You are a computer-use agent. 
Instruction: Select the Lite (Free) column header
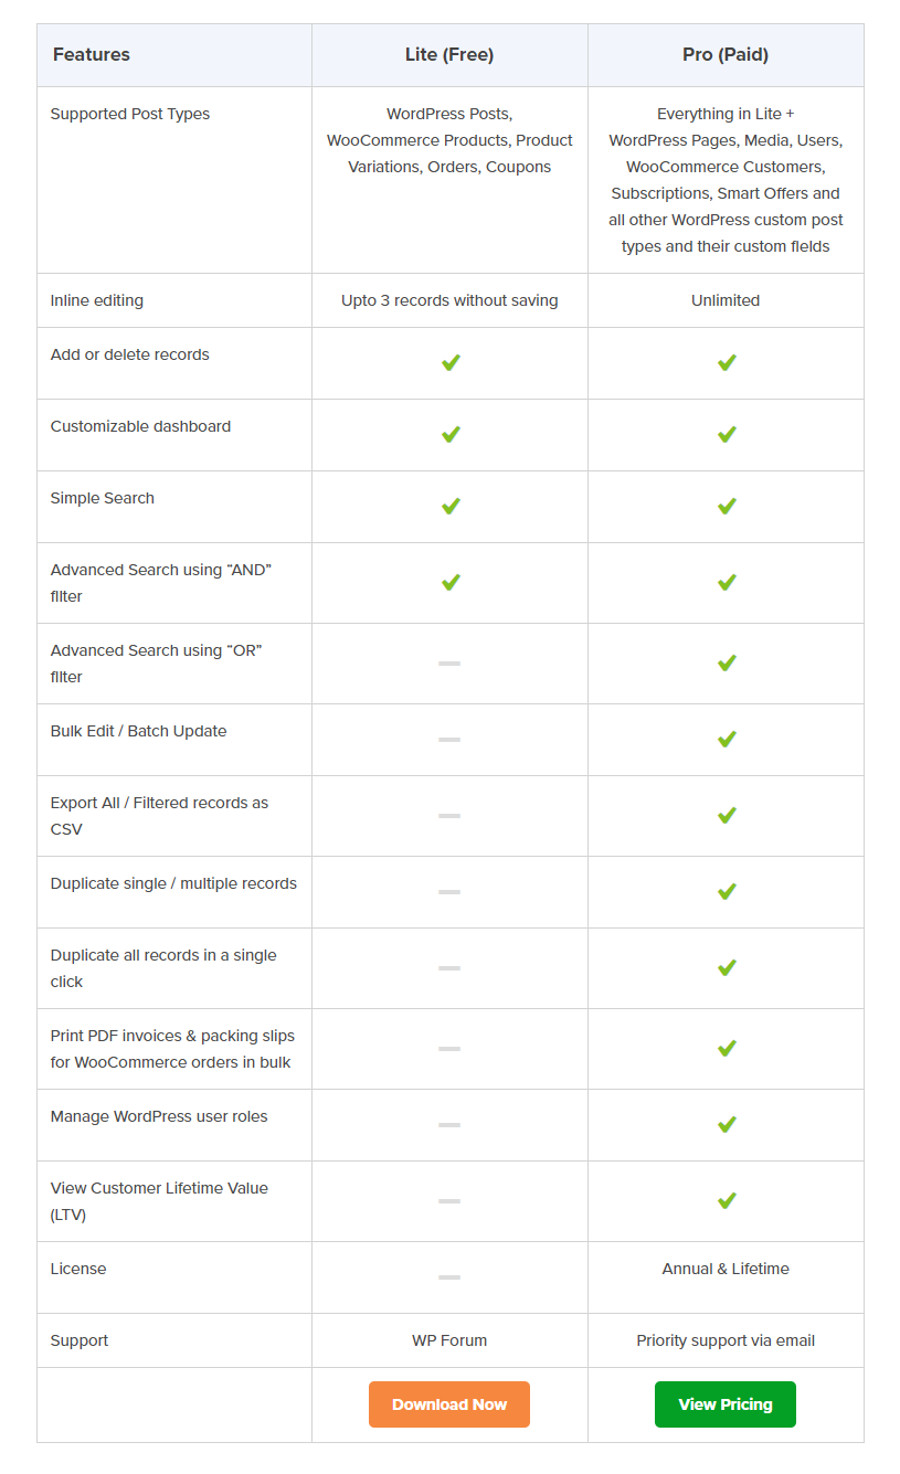coord(449,55)
